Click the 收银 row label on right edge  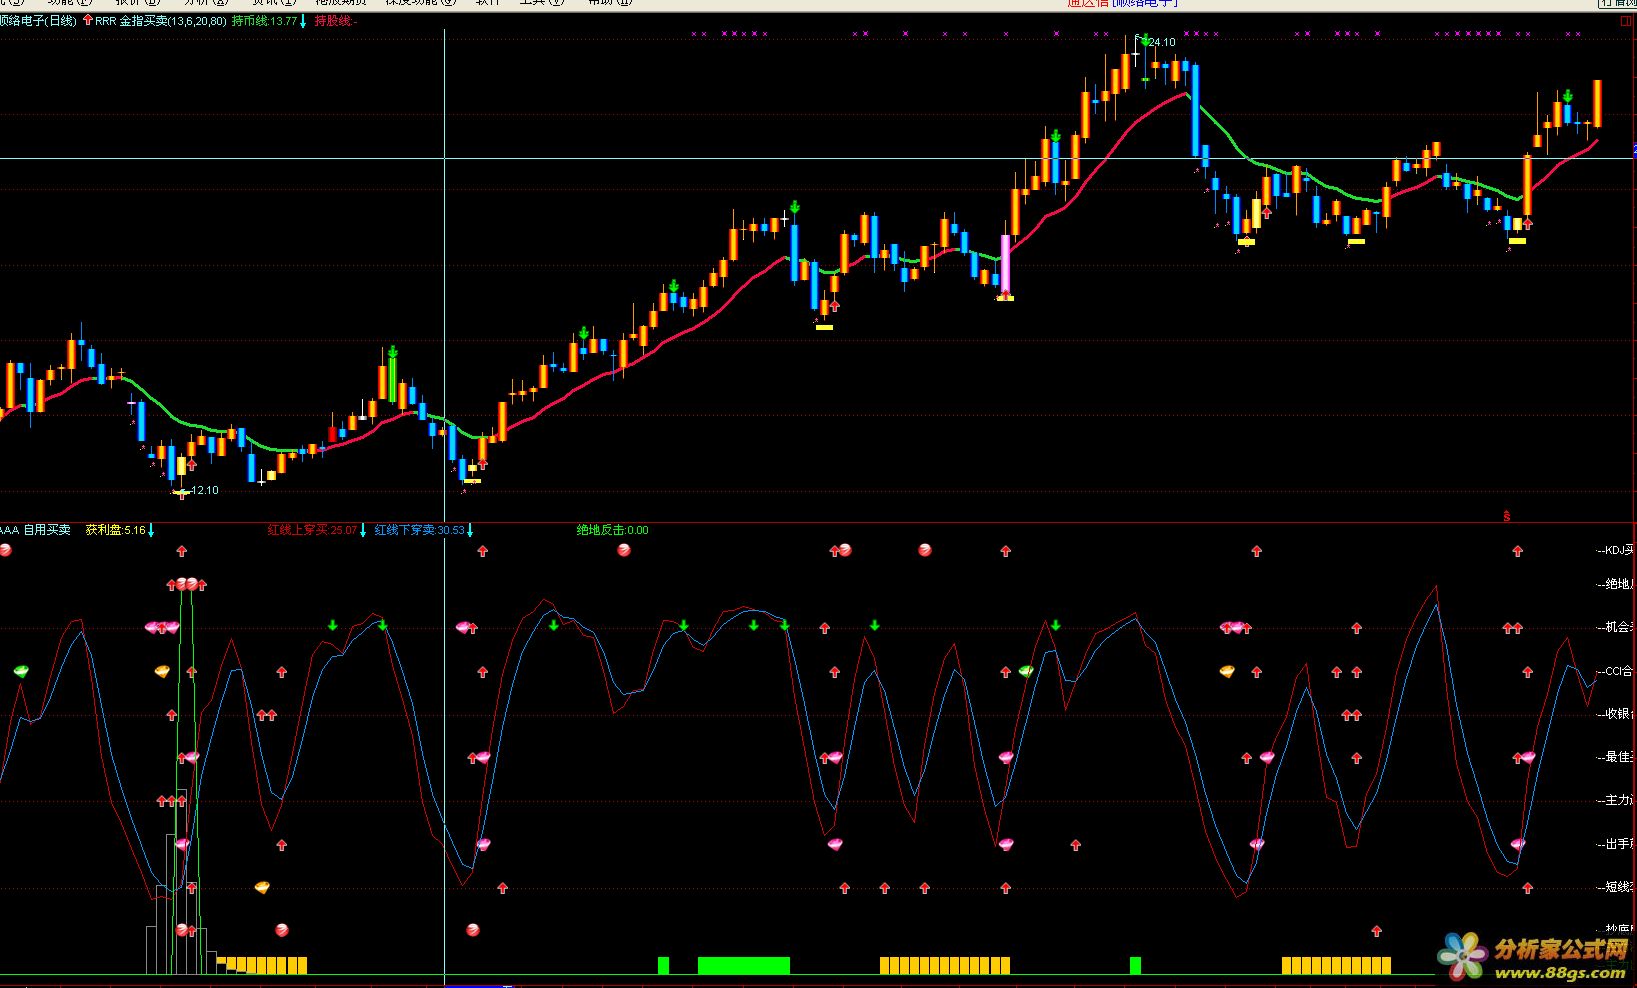1614,714
